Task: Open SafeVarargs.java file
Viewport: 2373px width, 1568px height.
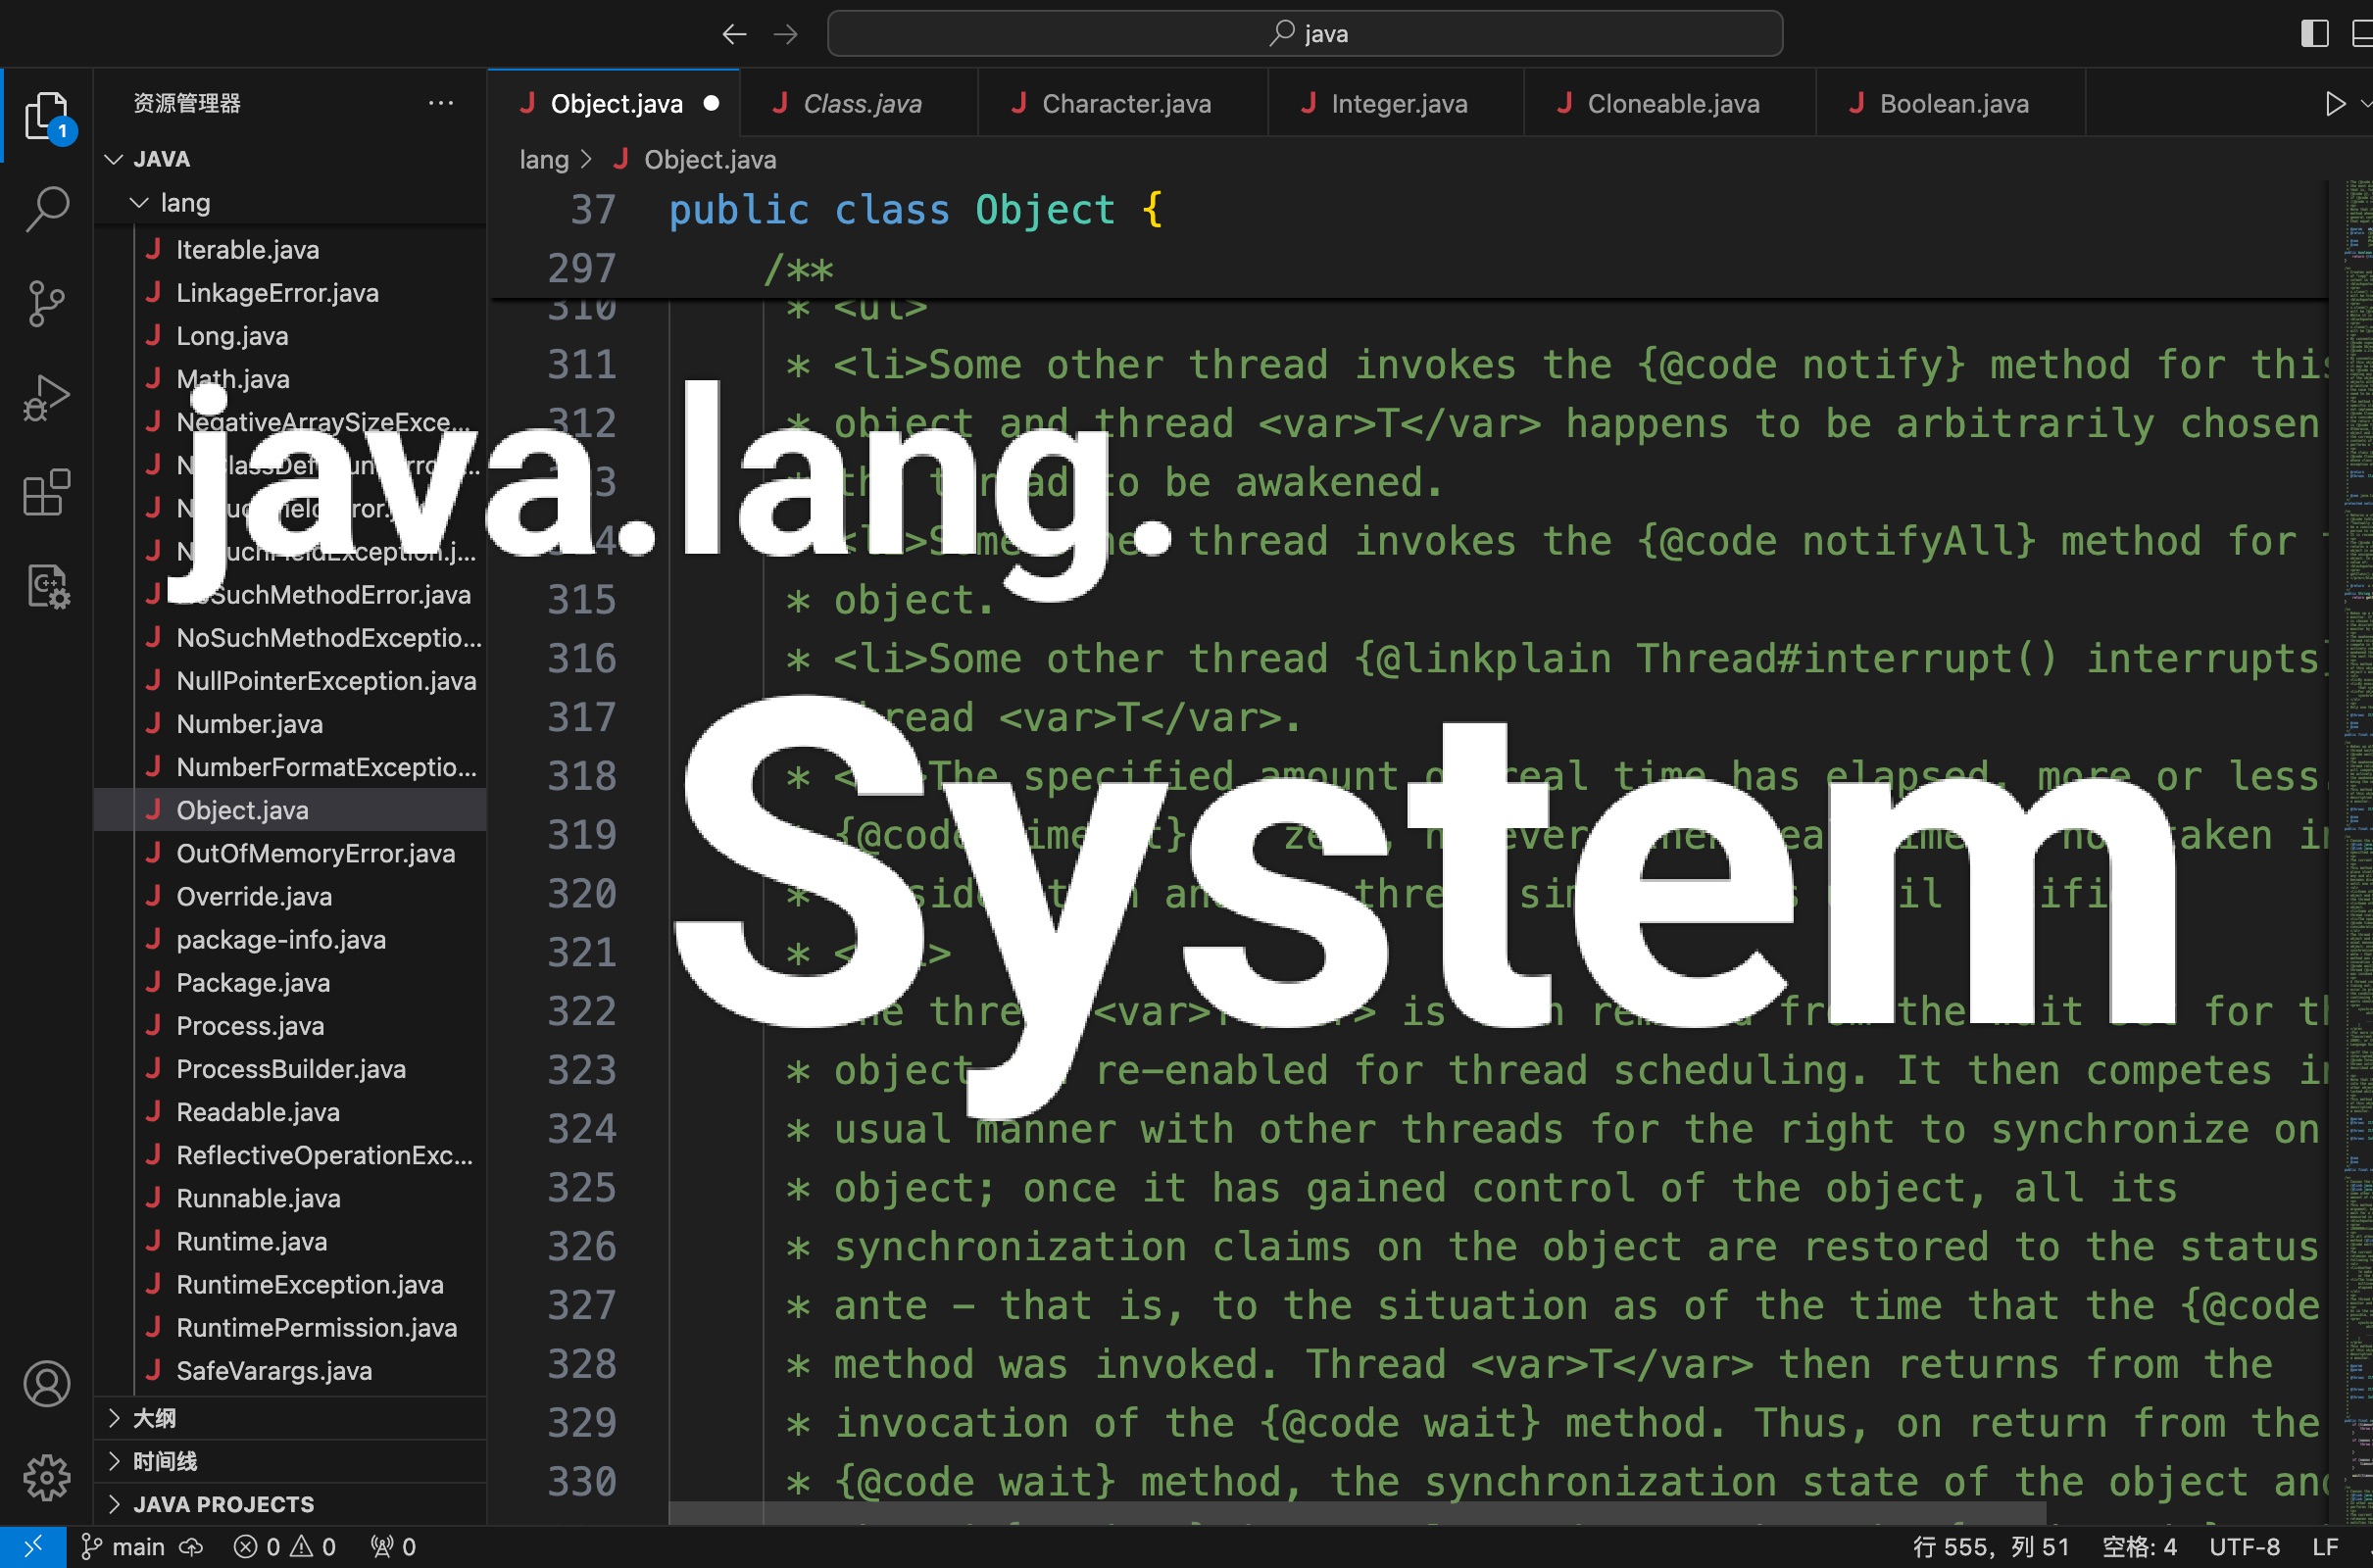Action: (290, 1371)
